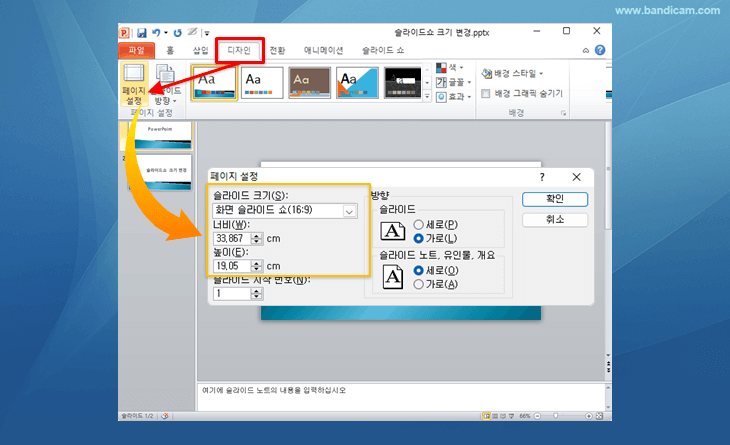Click the Undo arrow icon
Image resolution: width=730 pixels, height=445 pixels.
click(156, 33)
